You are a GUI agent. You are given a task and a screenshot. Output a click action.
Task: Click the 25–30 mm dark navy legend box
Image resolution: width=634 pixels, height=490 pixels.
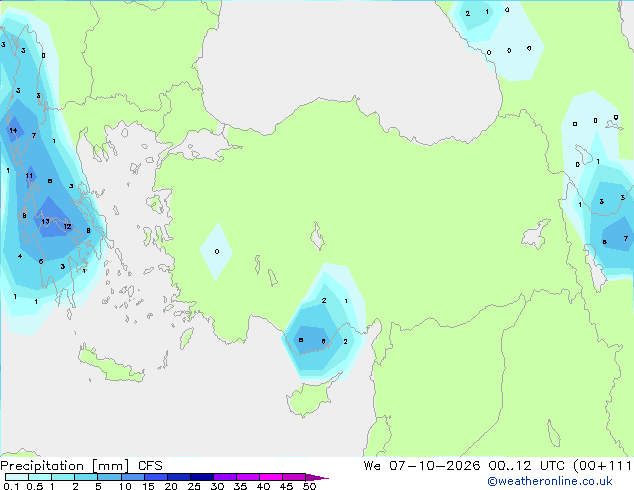[x=202, y=477]
